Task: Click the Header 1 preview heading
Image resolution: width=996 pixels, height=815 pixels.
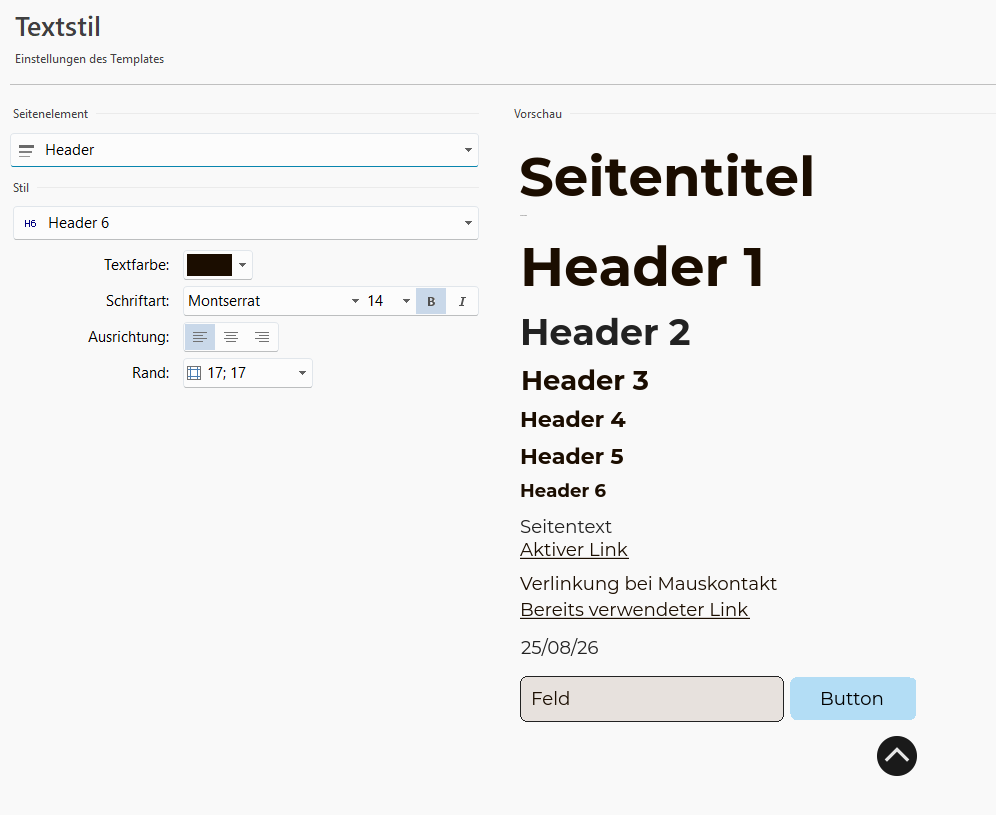Action: 642,267
